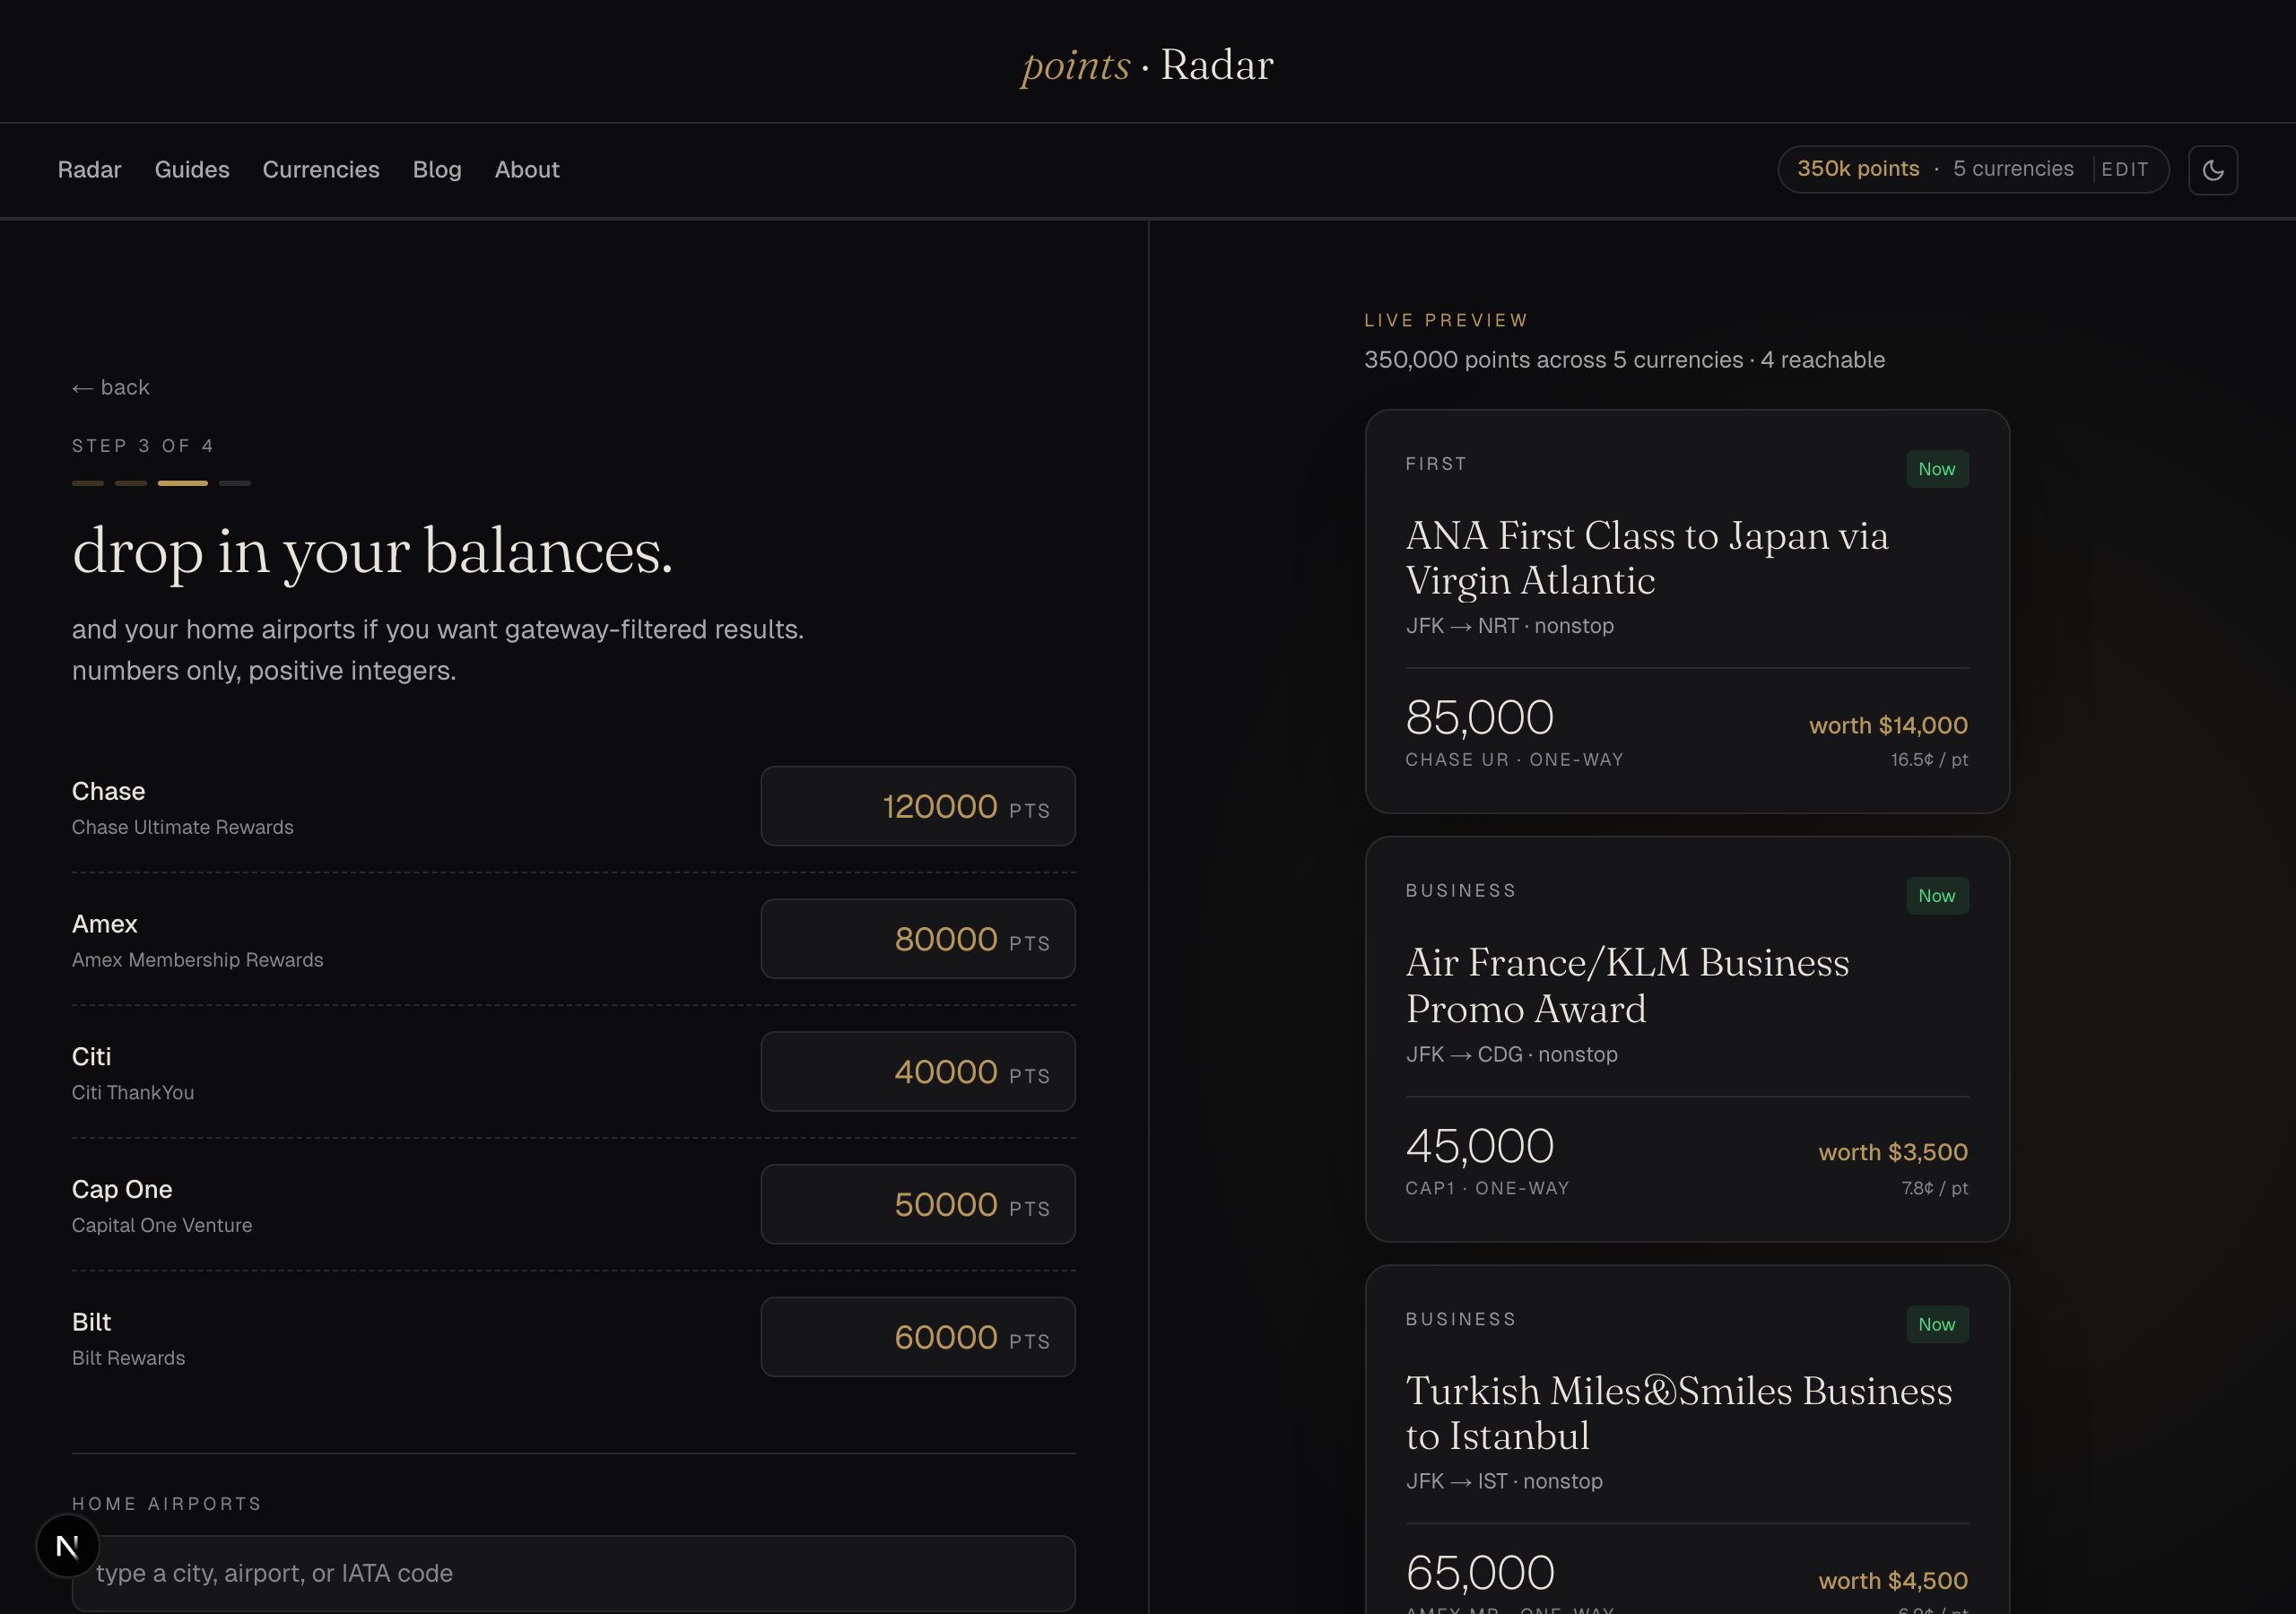Click the 'HOME AIRPORTS' section label

coord(167,1504)
